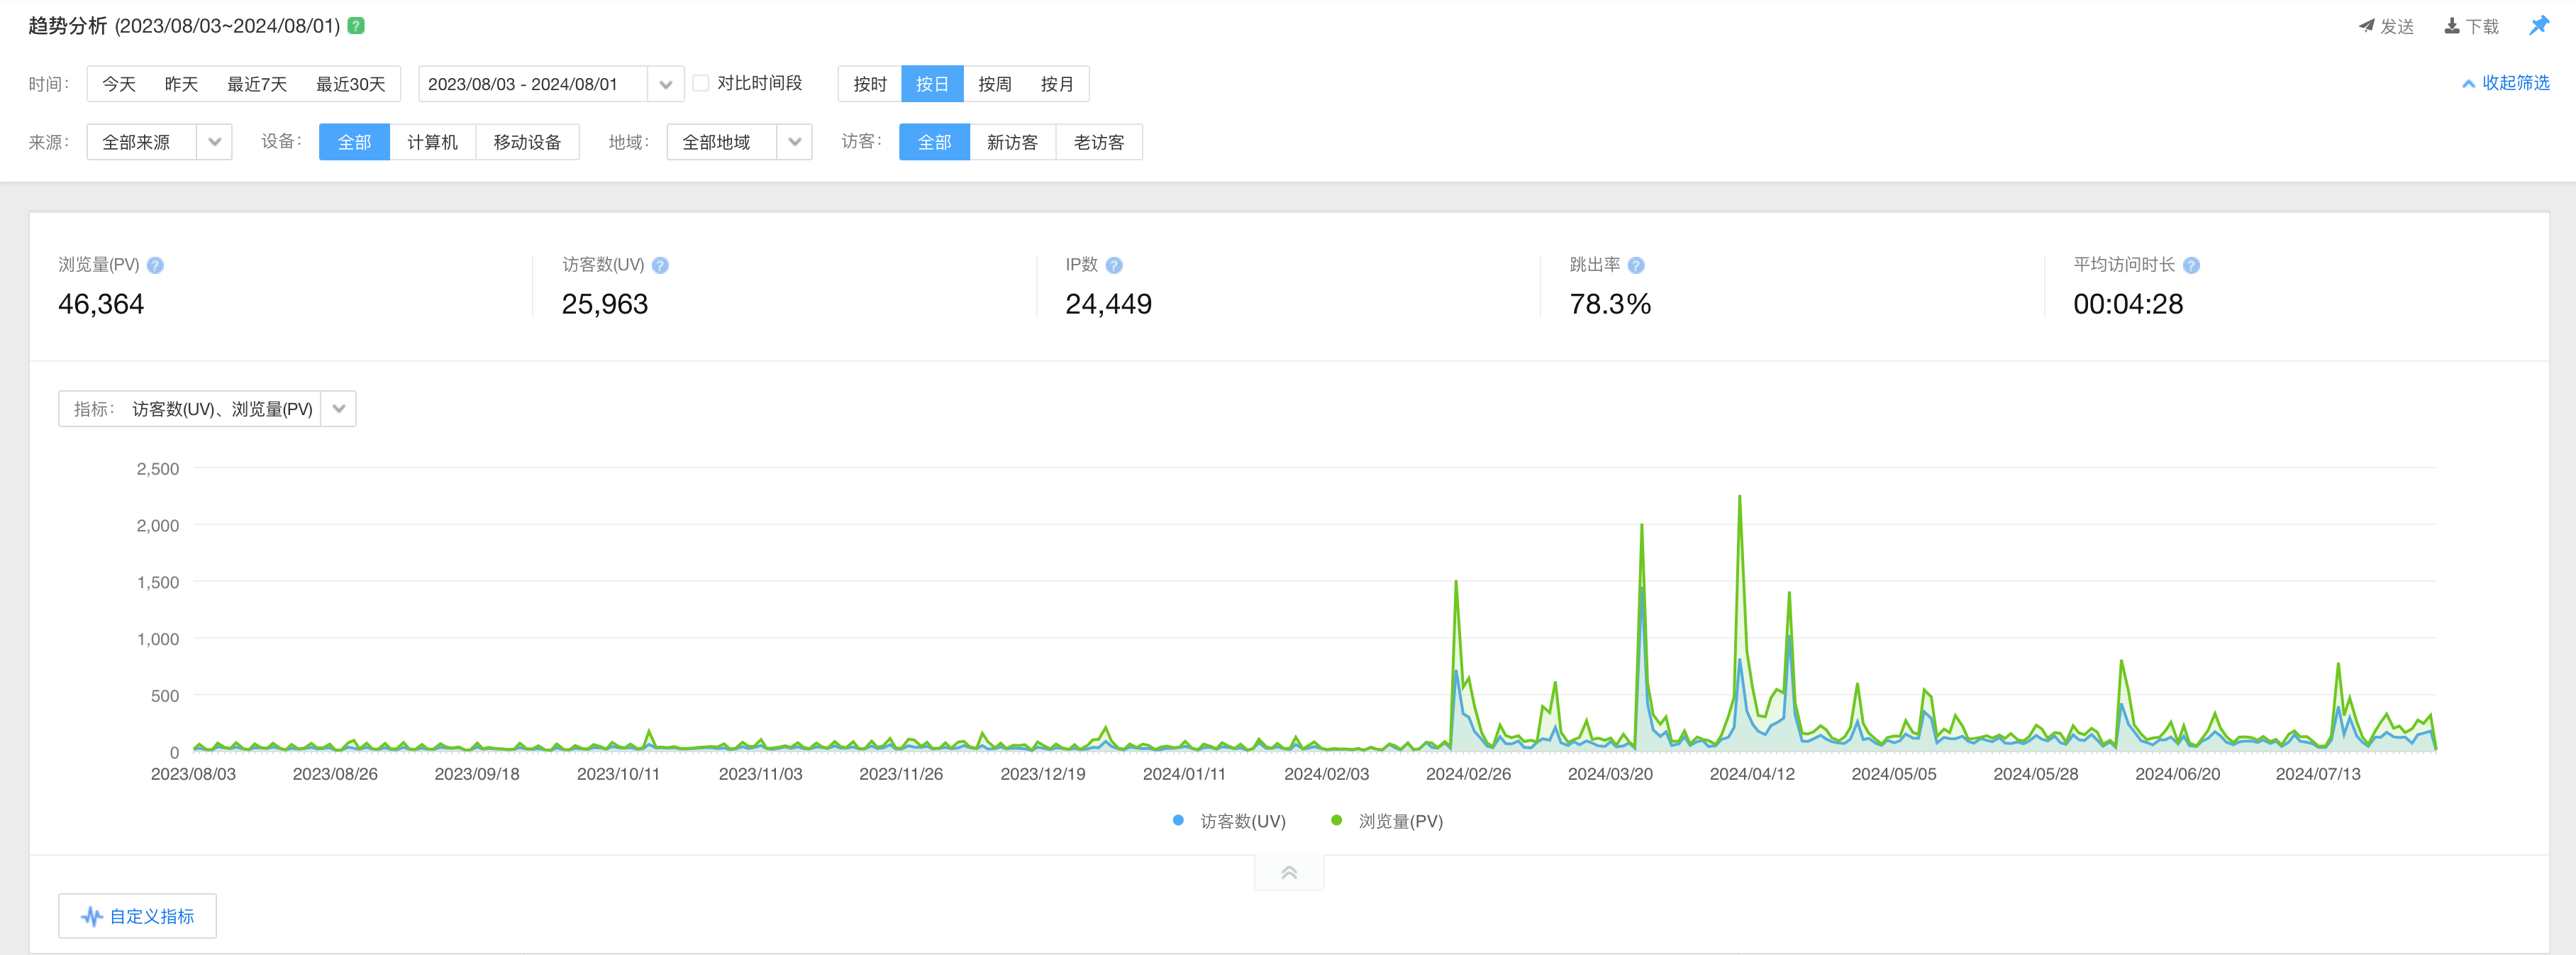Image resolution: width=2576 pixels, height=955 pixels.
Task: Collapse chart with double-chevron up icon
Action: tap(1289, 873)
